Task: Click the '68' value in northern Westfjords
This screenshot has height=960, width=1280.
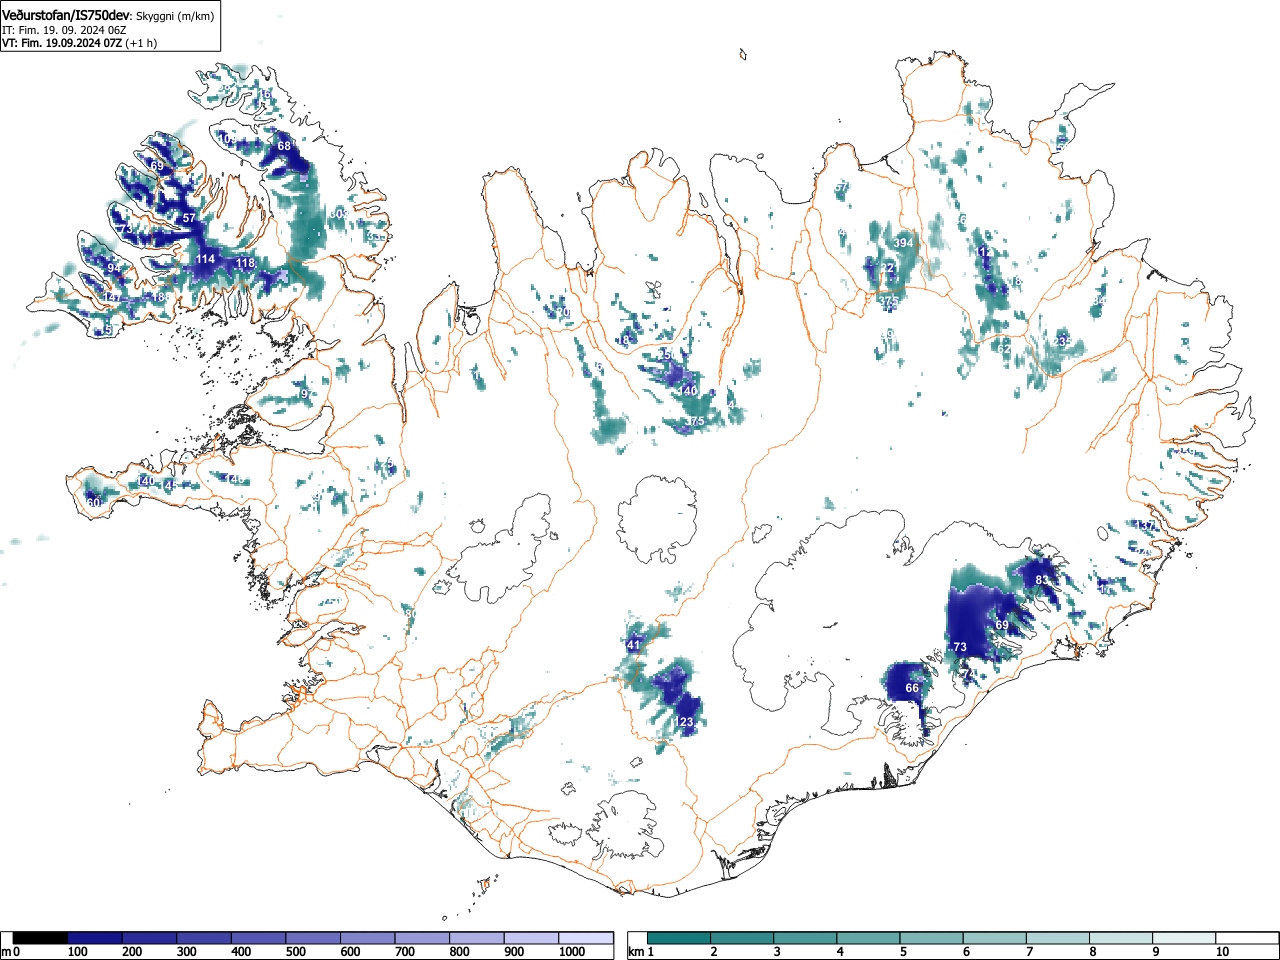Action: tap(284, 146)
